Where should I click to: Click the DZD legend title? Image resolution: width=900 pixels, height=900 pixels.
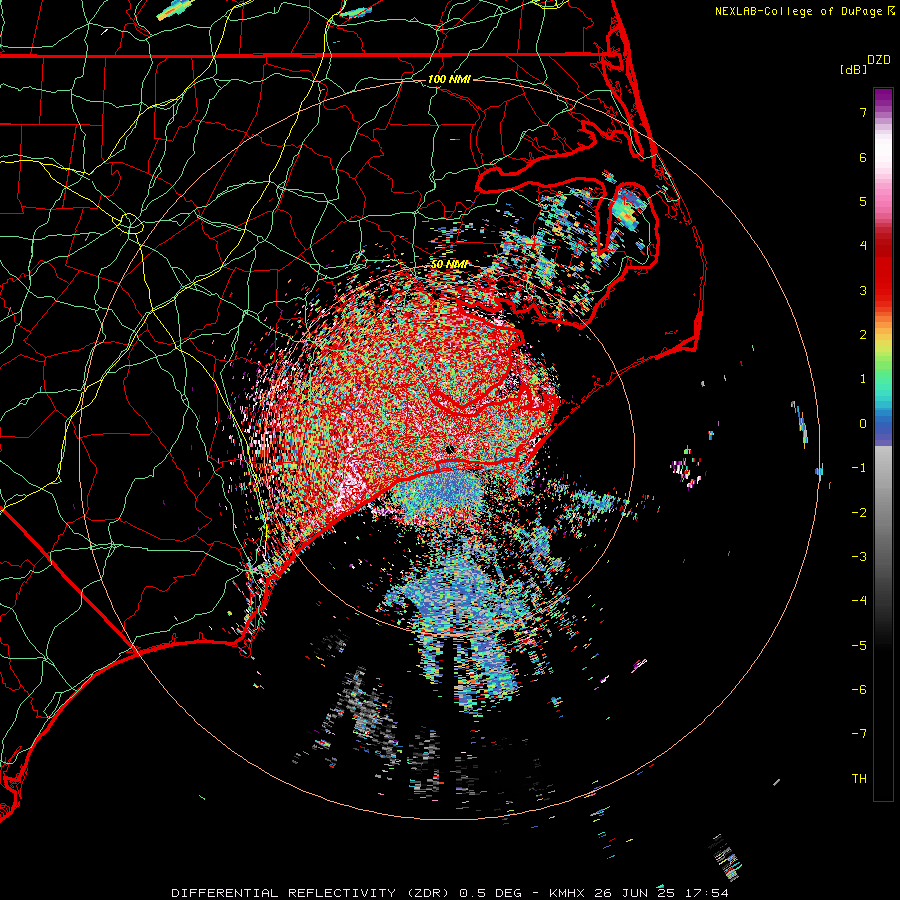point(879,60)
